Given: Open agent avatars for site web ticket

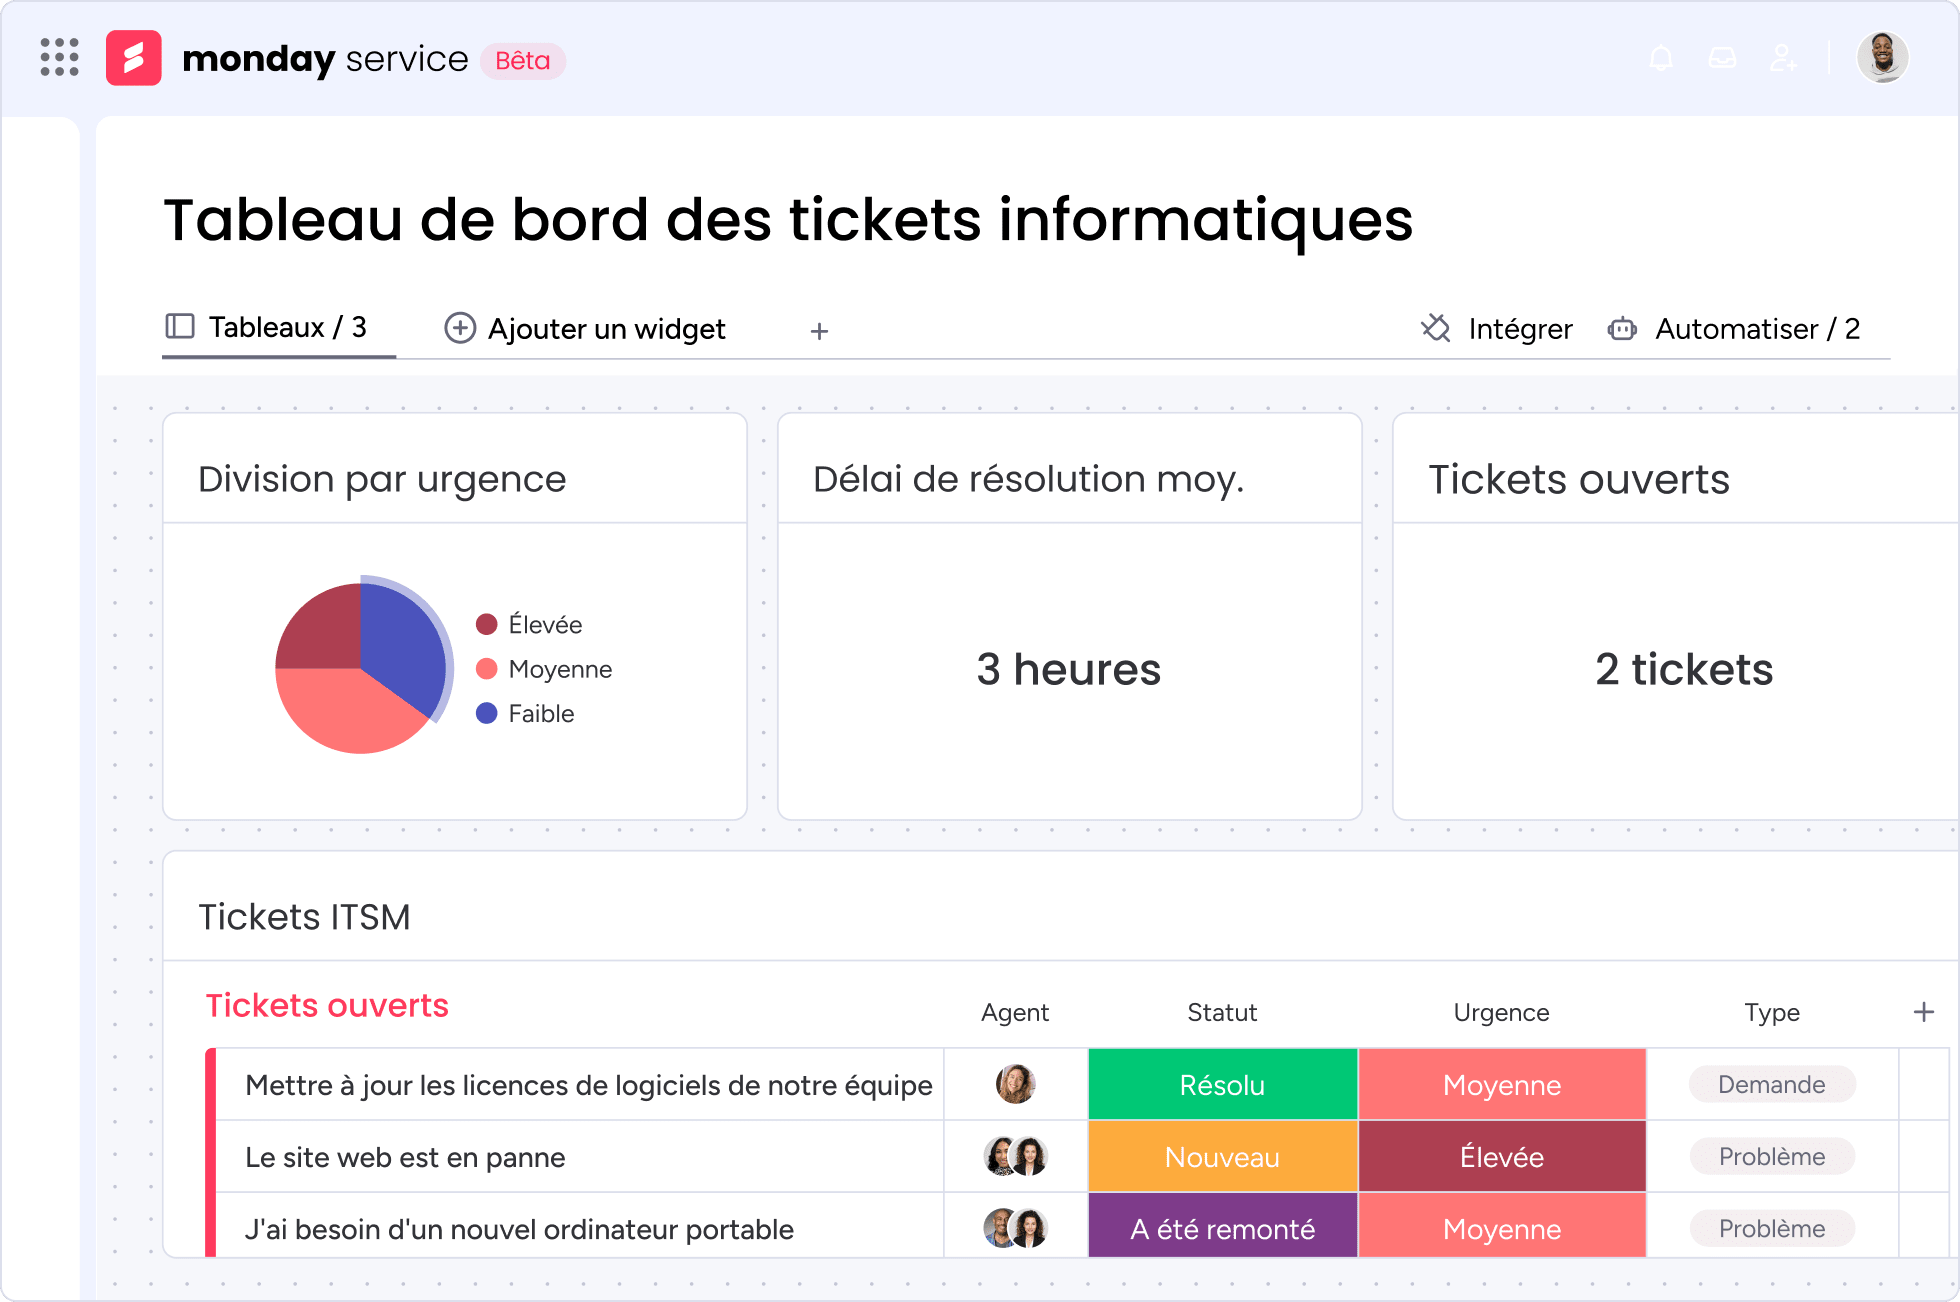Looking at the screenshot, I should pyautogui.click(x=1015, y=1156).
